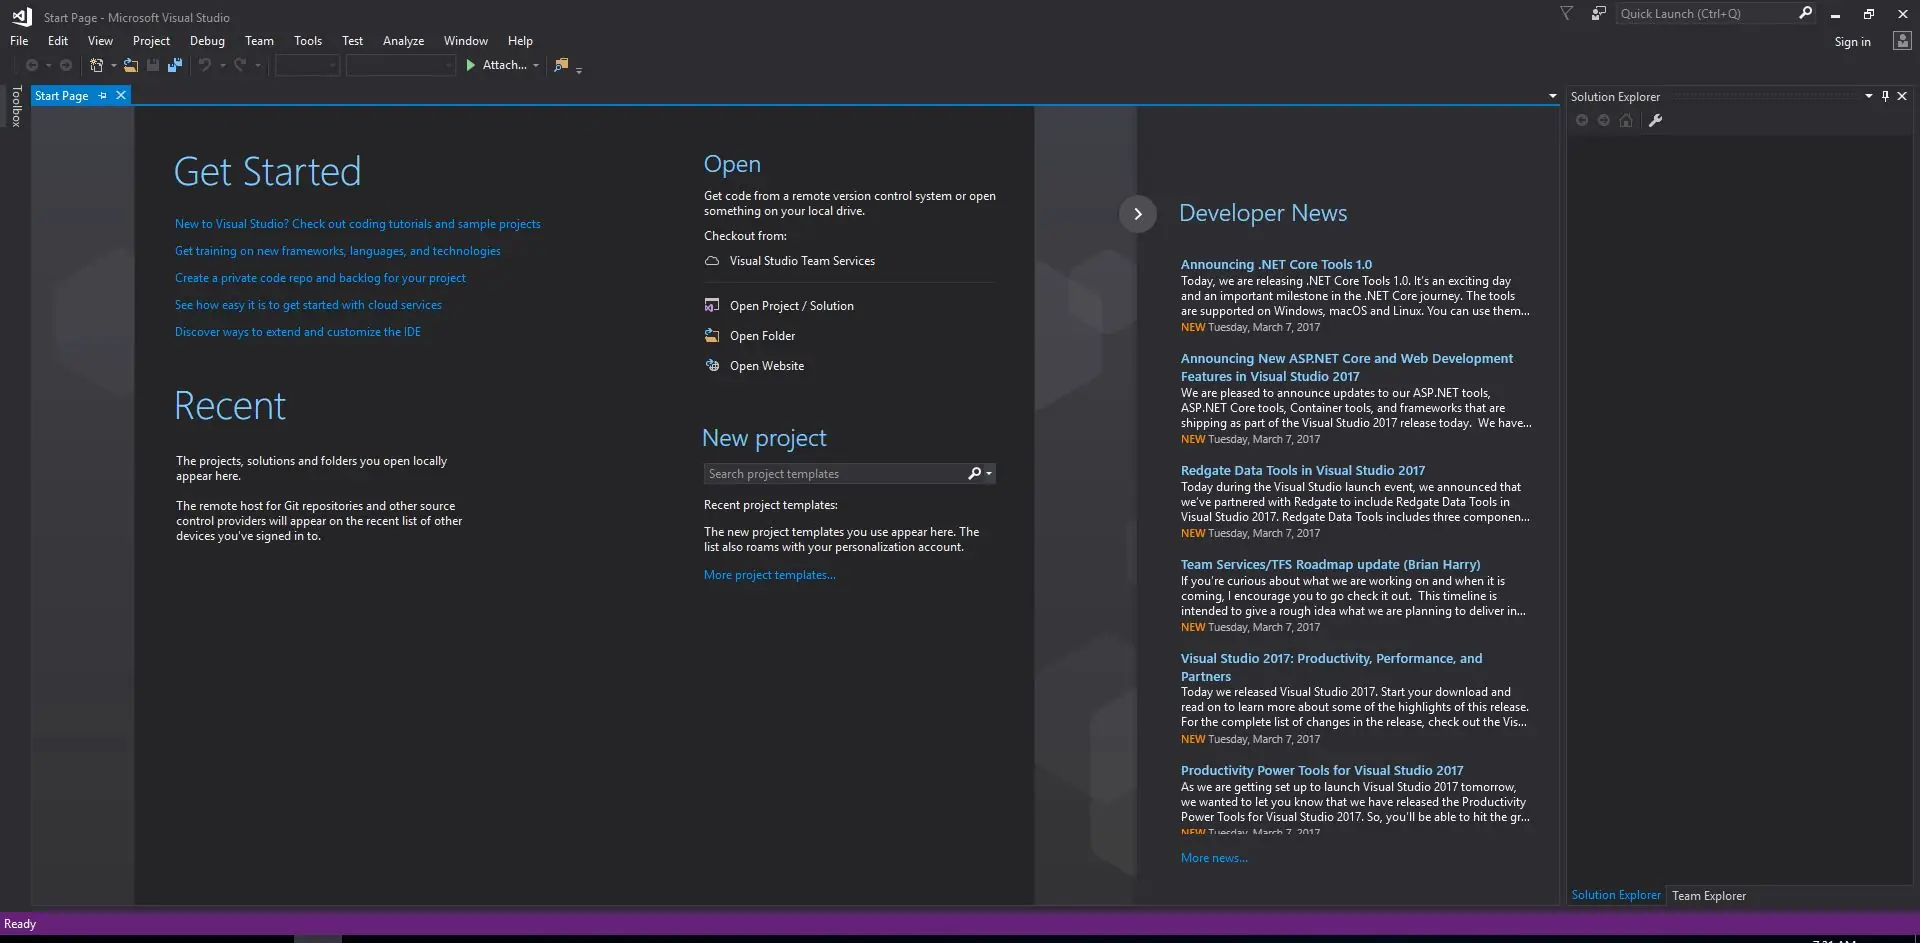Click the Save toolbar icon
Image resolution: width=1920 pixels, height=943 pixels.
(x=153, y=65)
